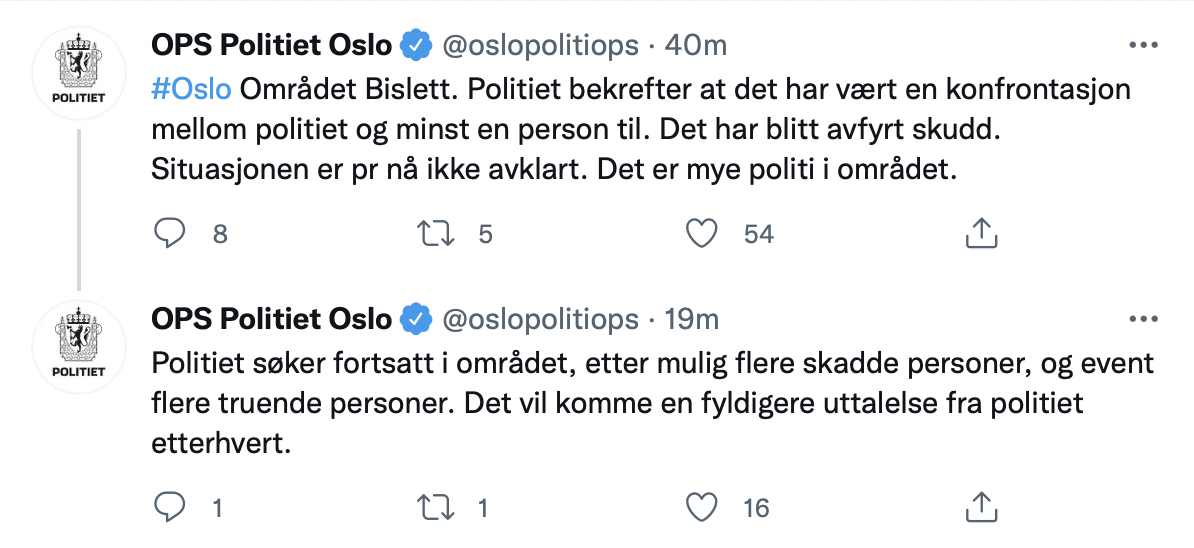Open the 40m timestamp of first tweet
The width and height of the screenshot is (1194, 548).
(695, 46)
